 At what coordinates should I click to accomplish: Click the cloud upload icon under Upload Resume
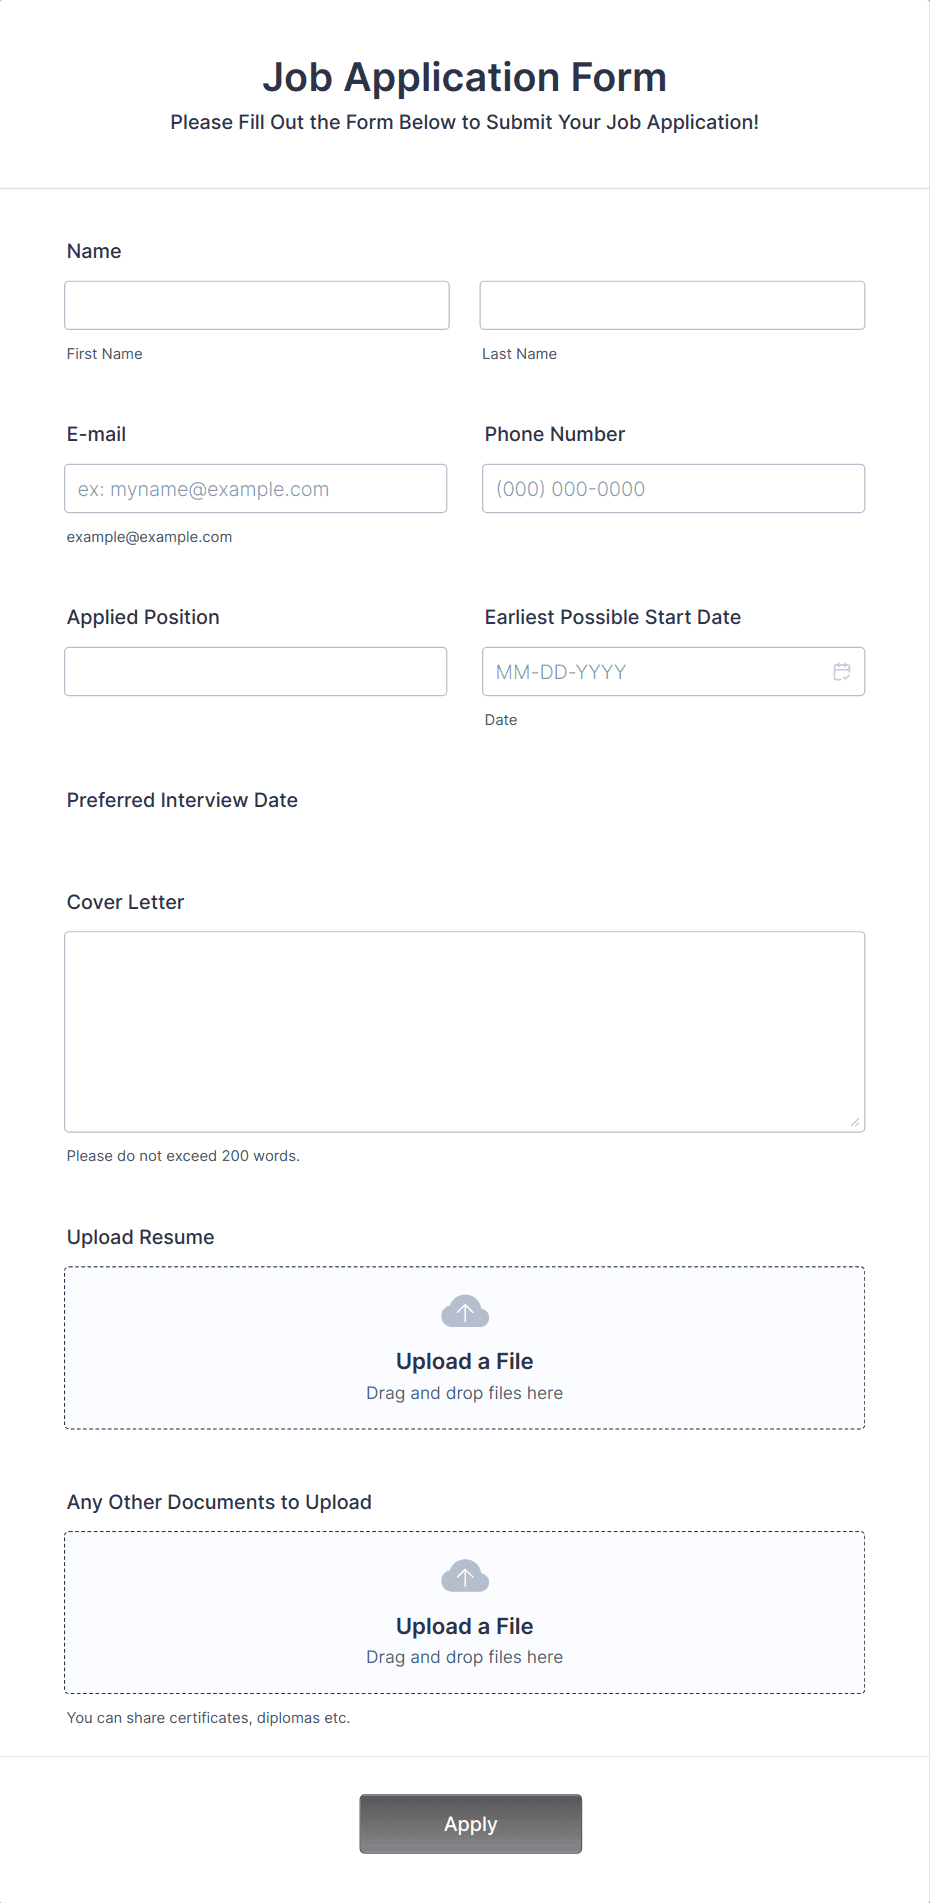pos(465,1311)
